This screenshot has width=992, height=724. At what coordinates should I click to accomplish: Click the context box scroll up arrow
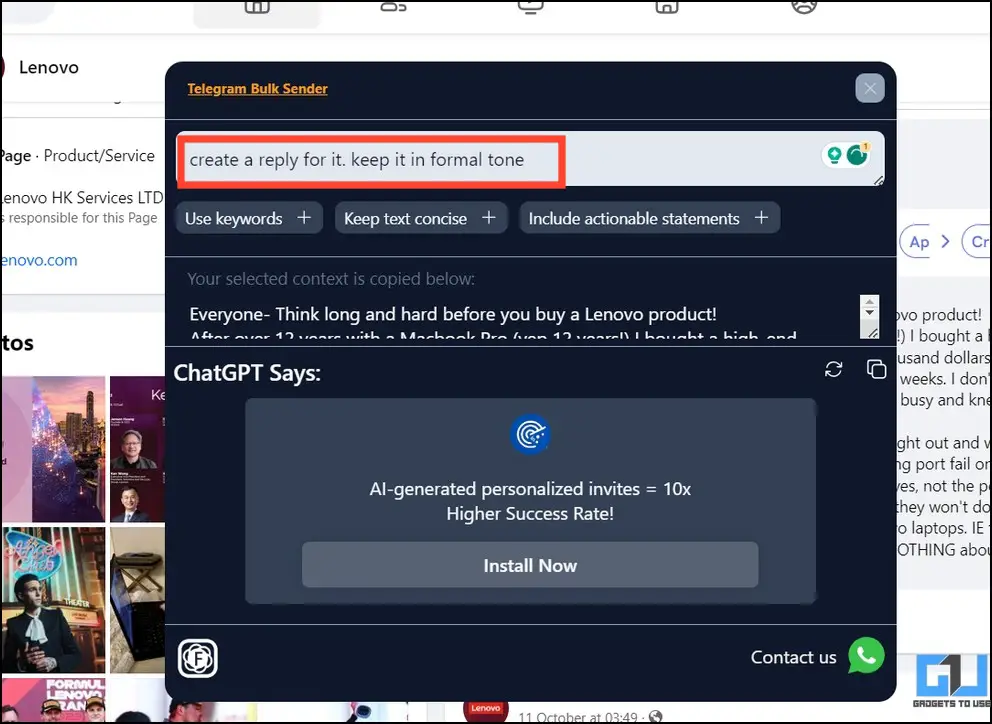[869, 302]
